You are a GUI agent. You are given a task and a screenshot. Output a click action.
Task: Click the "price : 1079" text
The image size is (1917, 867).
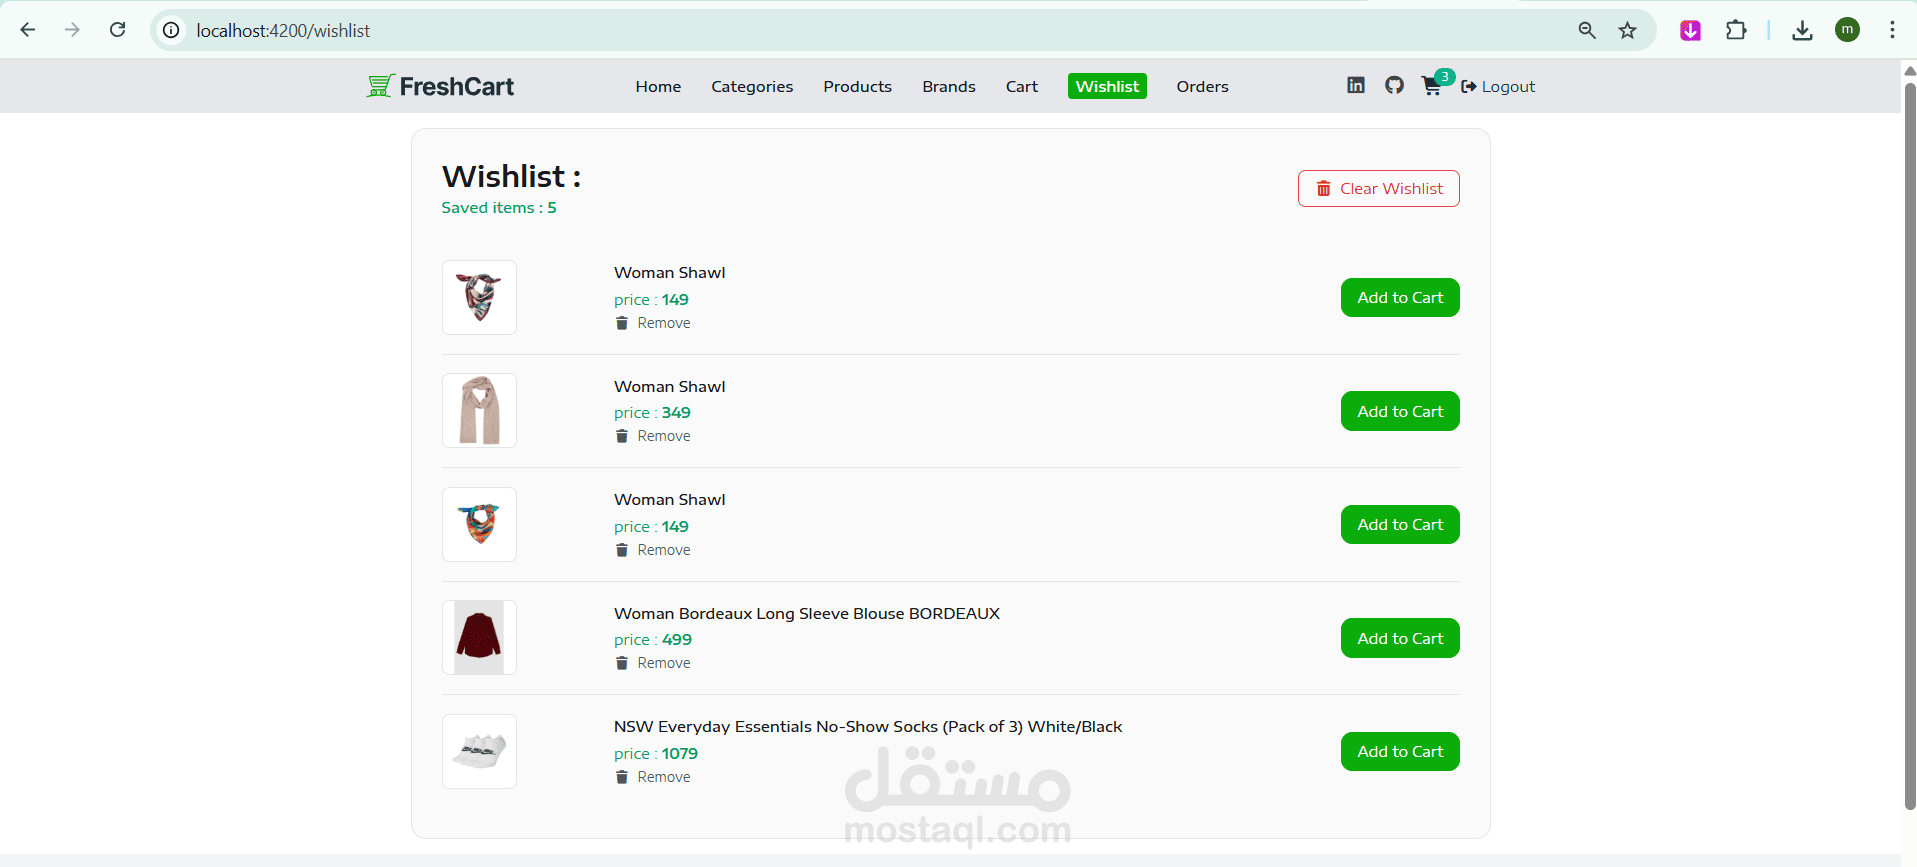coord(656,754)
